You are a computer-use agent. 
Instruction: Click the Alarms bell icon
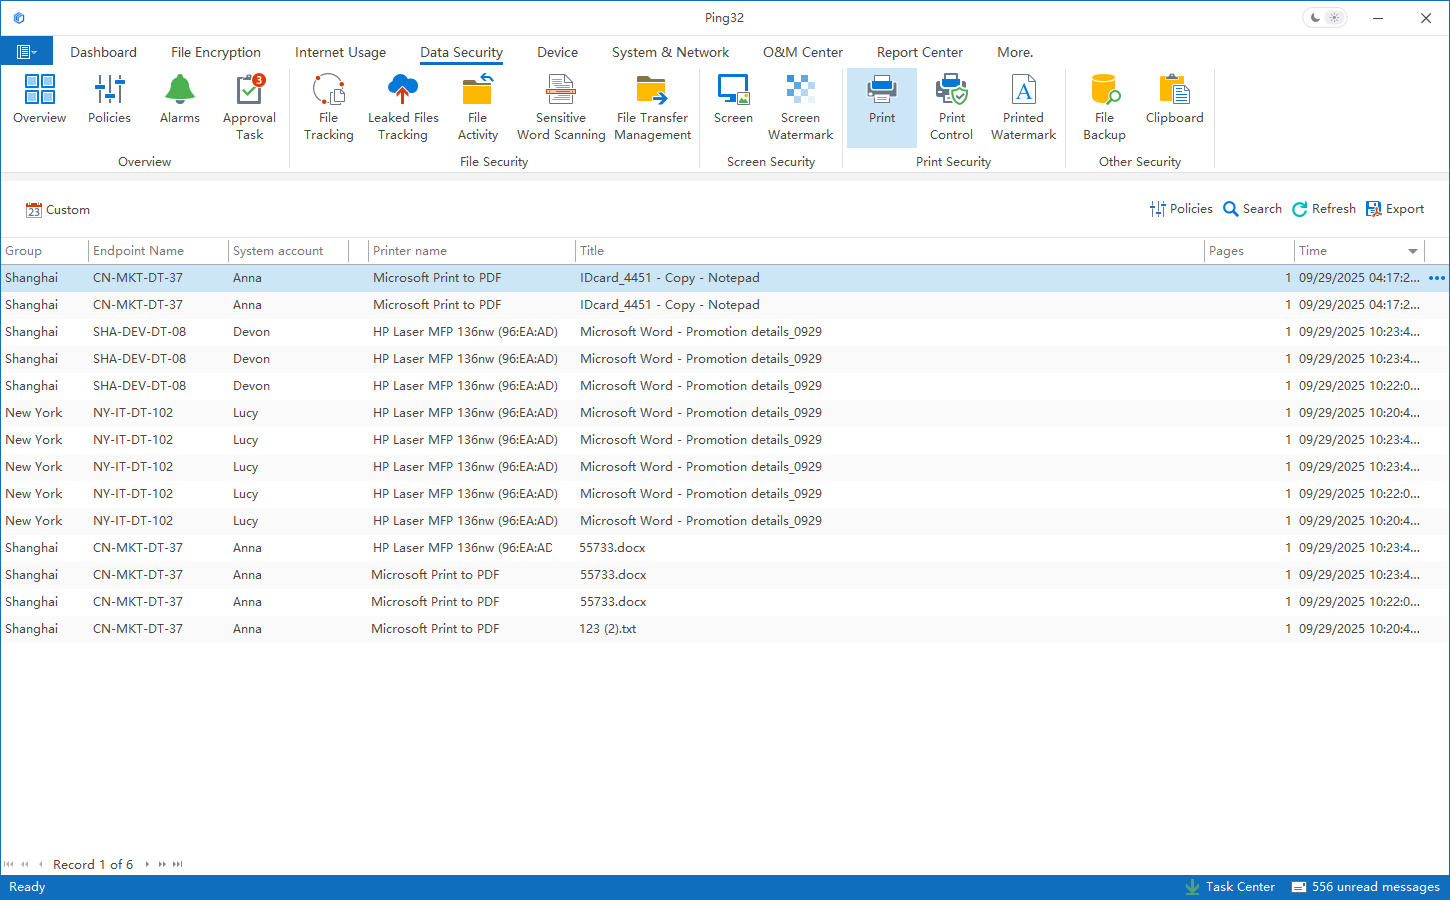click(180, 100)
